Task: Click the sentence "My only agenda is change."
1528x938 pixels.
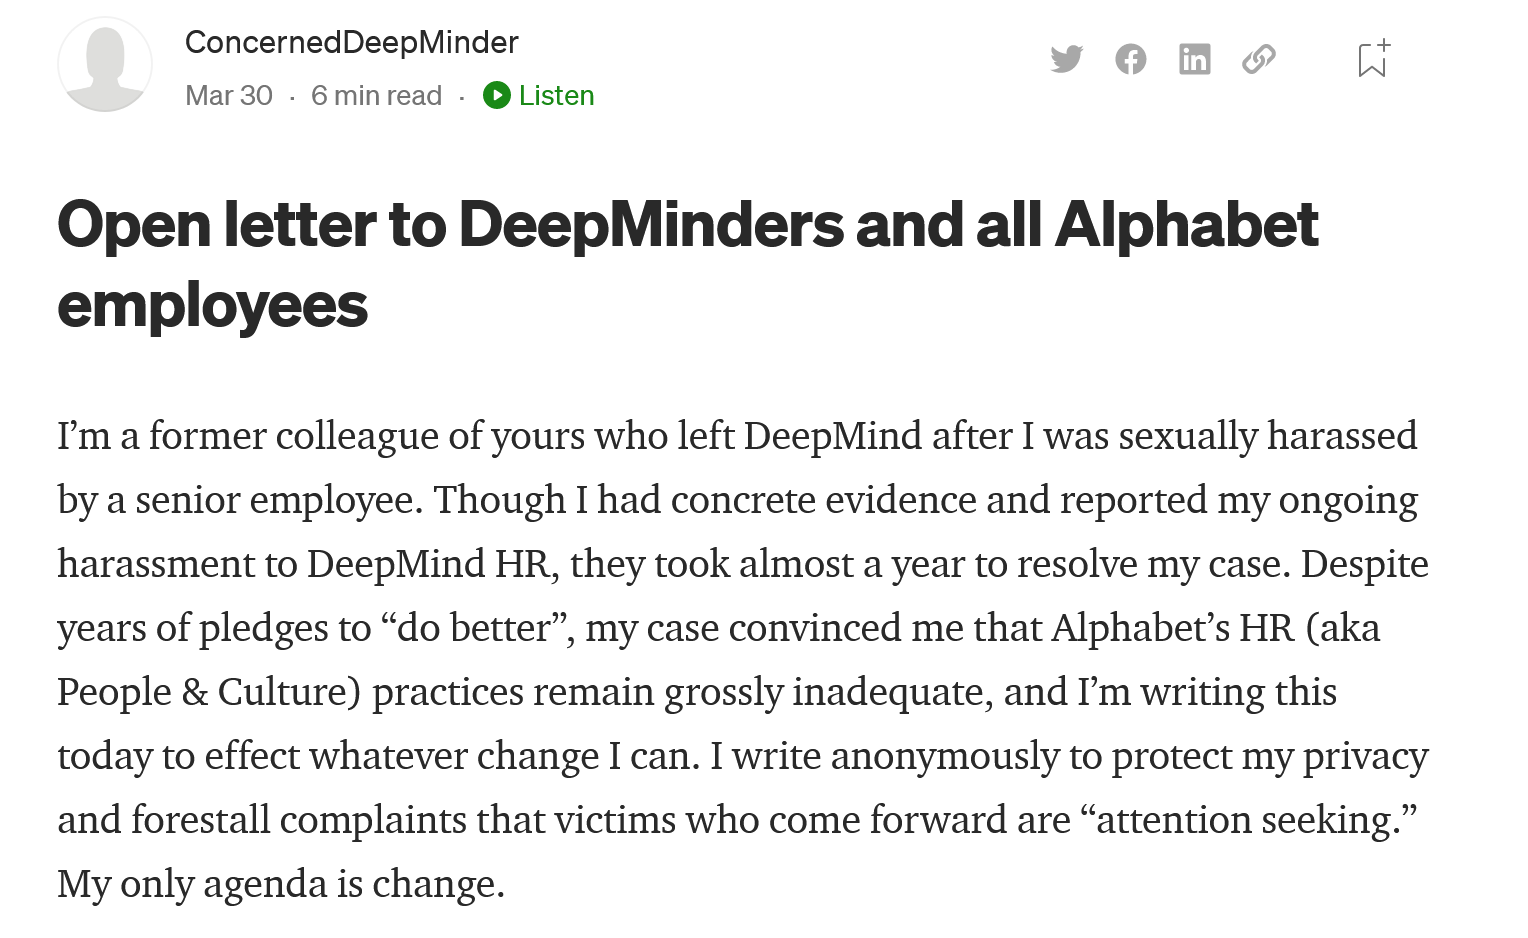Action: point(281,884)
